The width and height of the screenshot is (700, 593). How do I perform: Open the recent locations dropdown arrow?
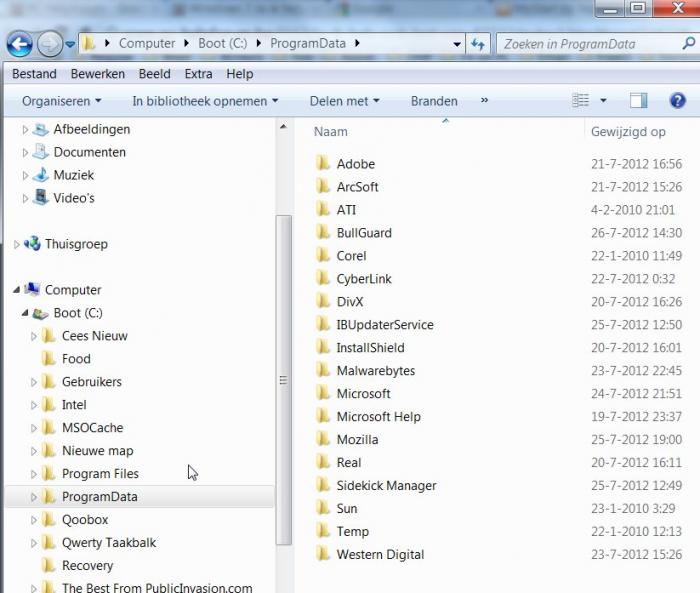point(71,45)
